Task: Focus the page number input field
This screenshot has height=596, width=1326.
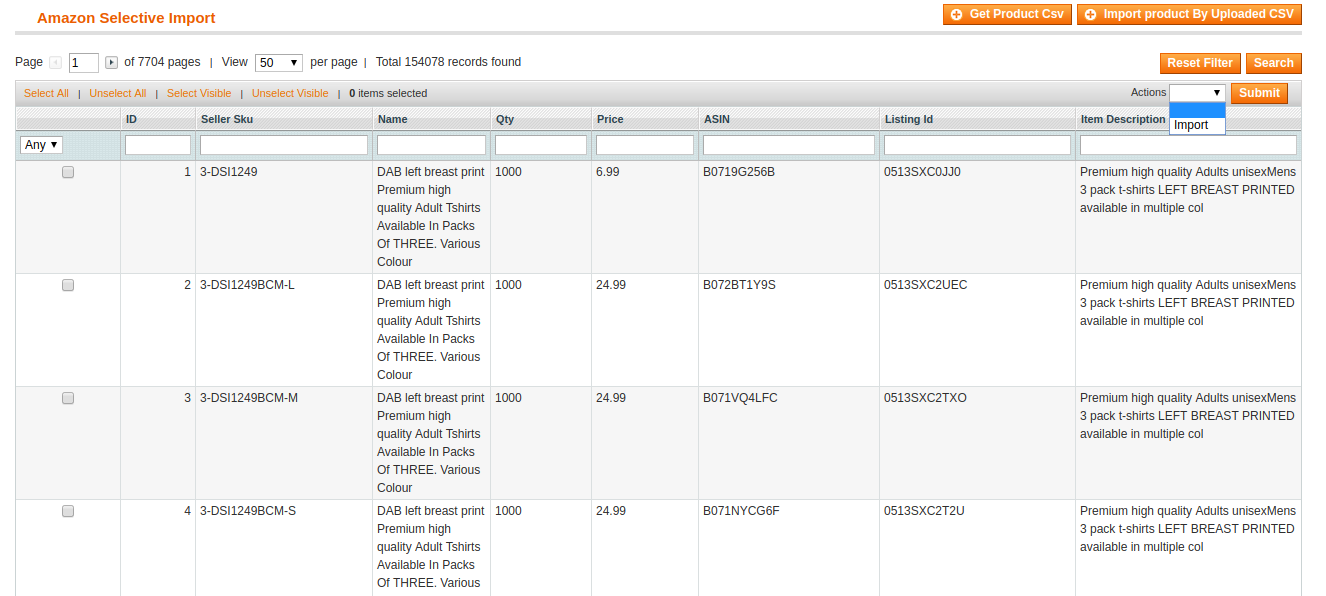Action: coord(84,63)
